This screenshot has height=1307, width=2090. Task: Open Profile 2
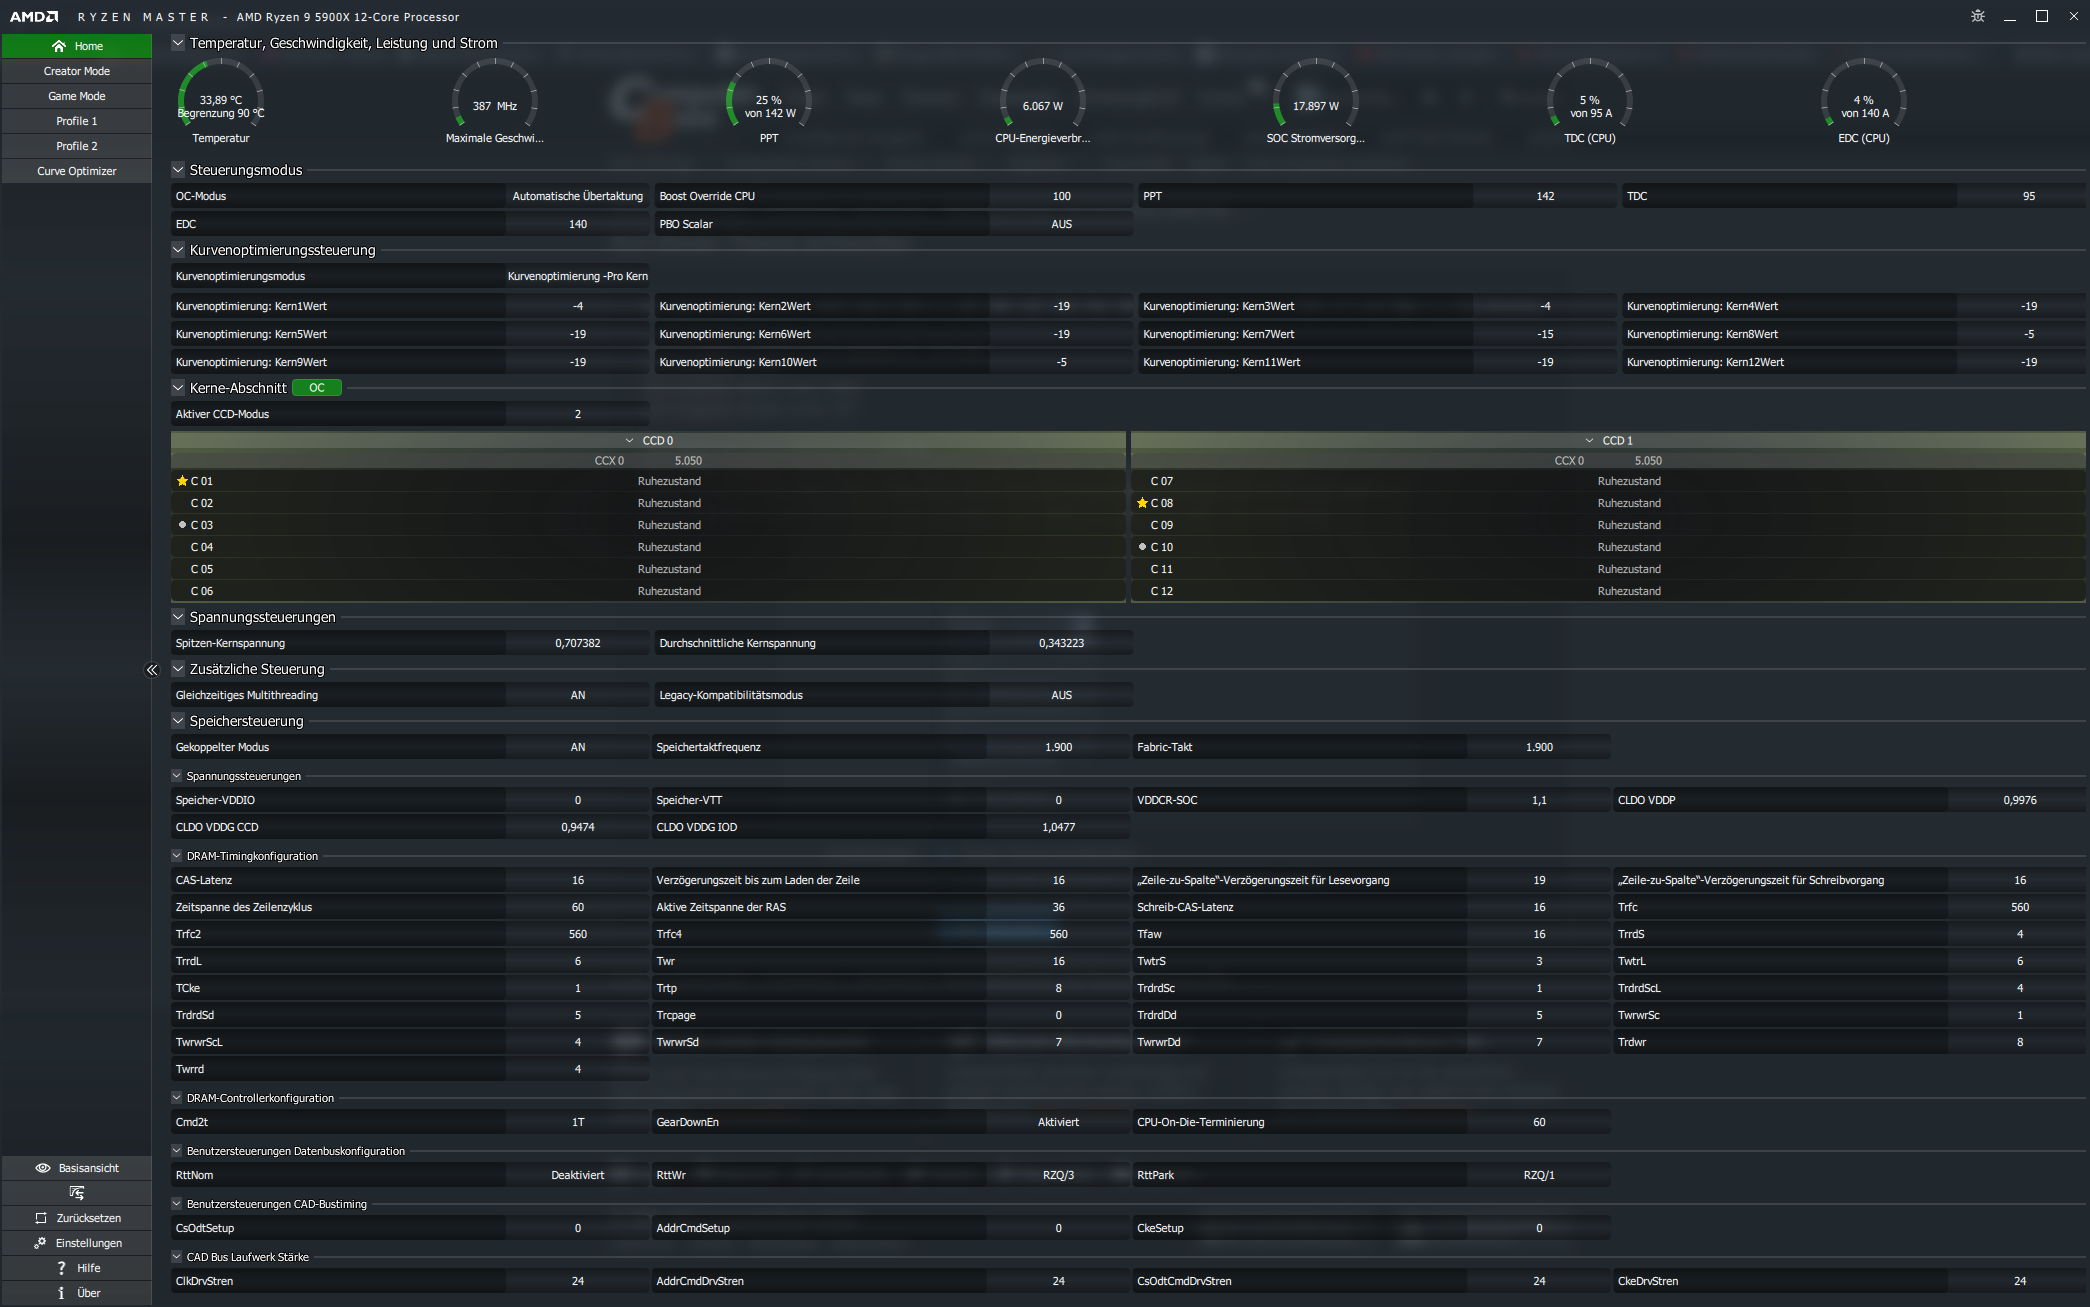(x=77, y=146)
